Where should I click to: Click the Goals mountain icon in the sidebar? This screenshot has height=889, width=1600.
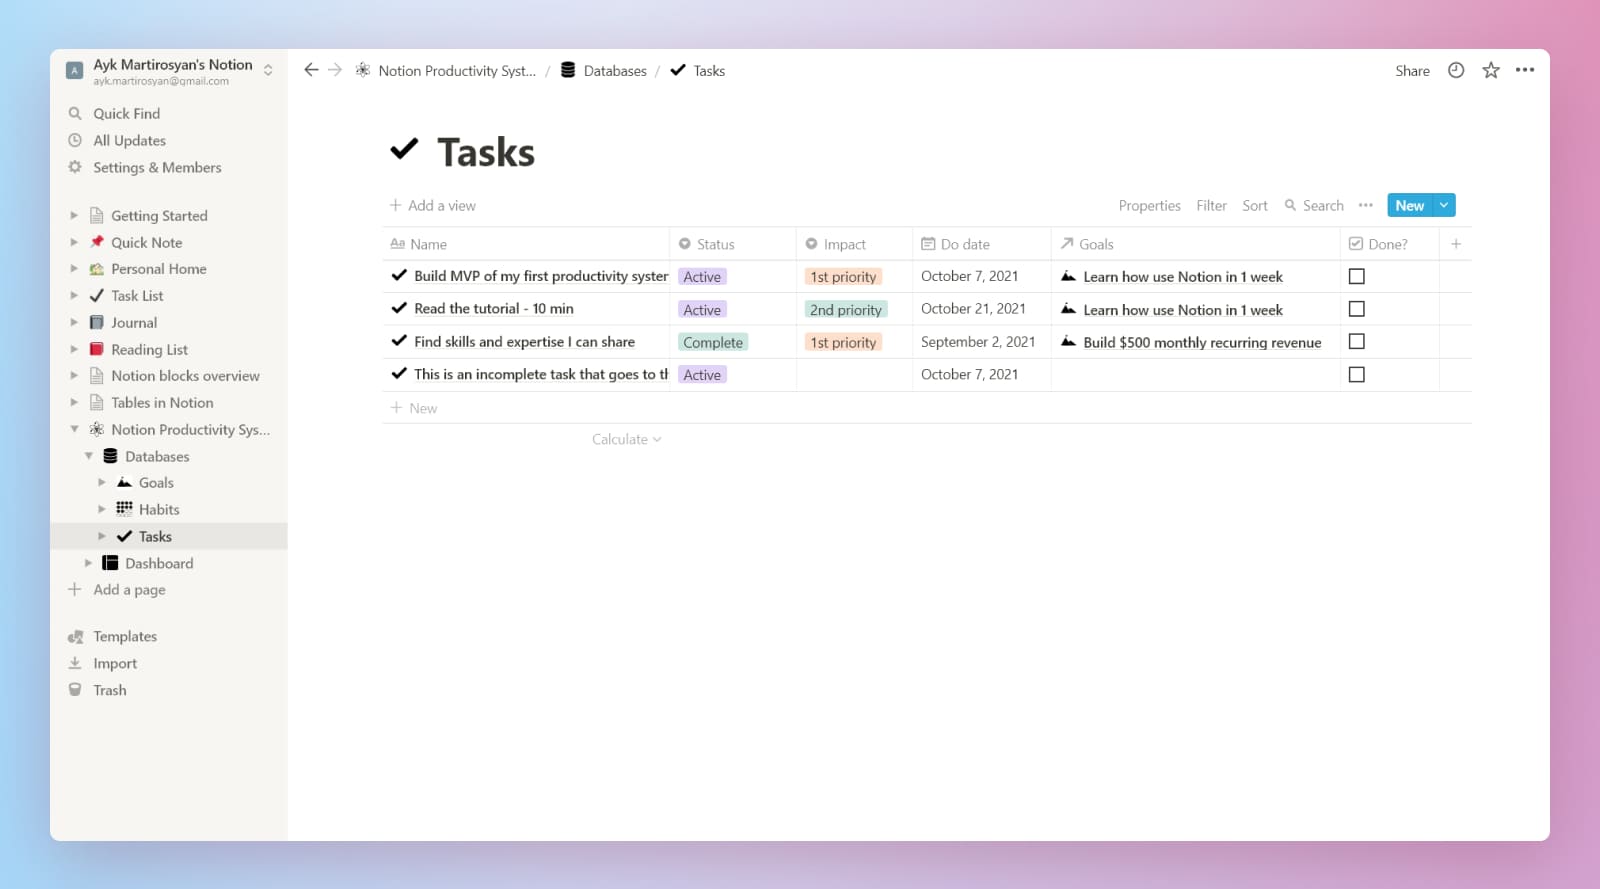pyautogui.click(x=124, y=482)
